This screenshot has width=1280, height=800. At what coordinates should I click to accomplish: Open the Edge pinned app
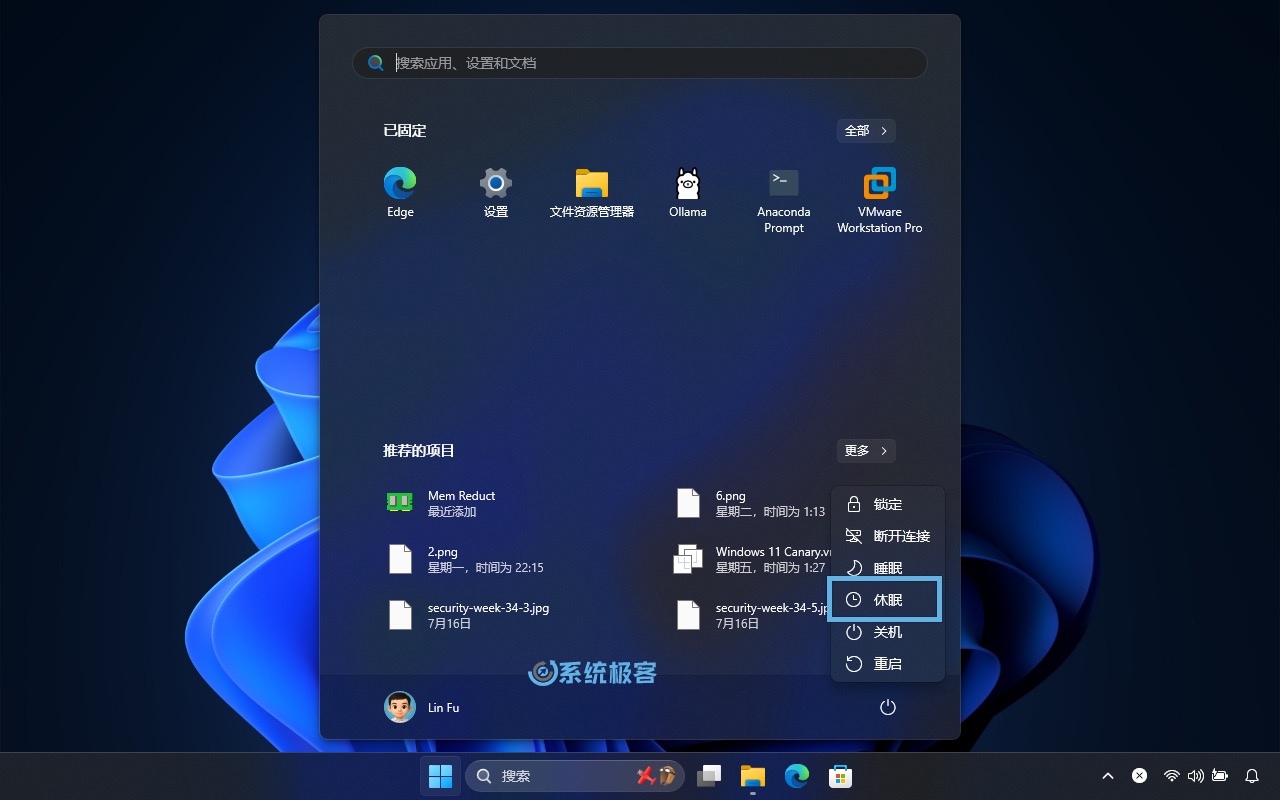point(400,193)
